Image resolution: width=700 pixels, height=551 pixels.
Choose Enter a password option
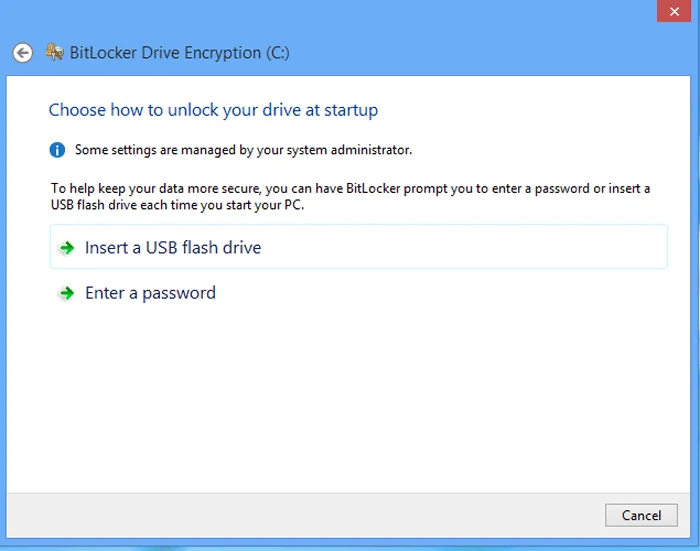pyautogui.click(x=358, y=293)
